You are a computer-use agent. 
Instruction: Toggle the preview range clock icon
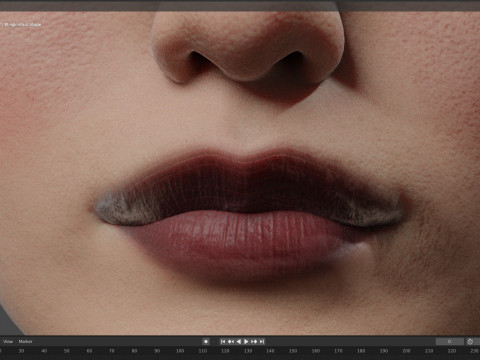(x=470, y=341)
